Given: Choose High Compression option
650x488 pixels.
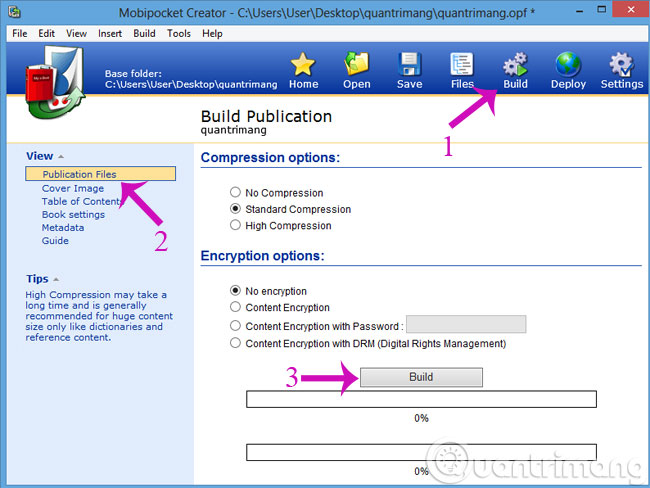Looking at the screenshot, I should (x=235, y=225).
